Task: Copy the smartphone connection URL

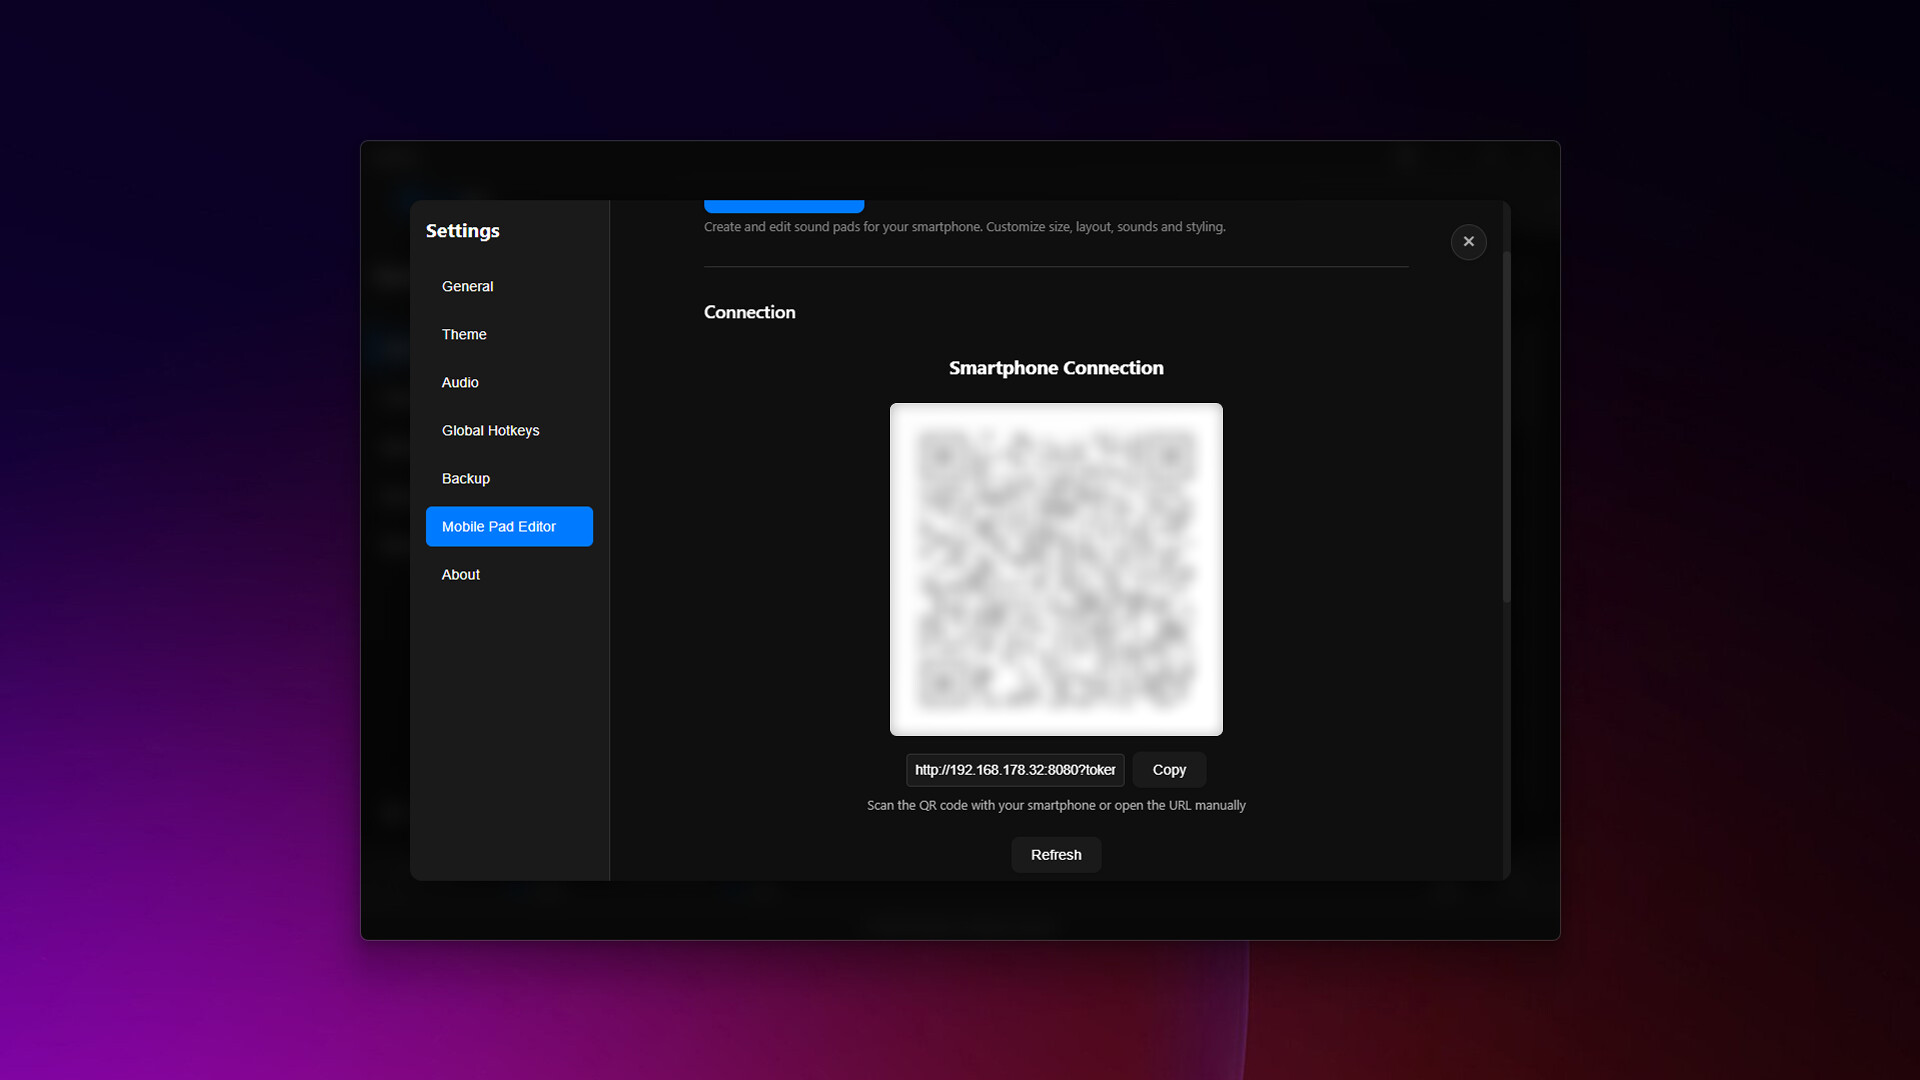Action: click(1169, 770)
